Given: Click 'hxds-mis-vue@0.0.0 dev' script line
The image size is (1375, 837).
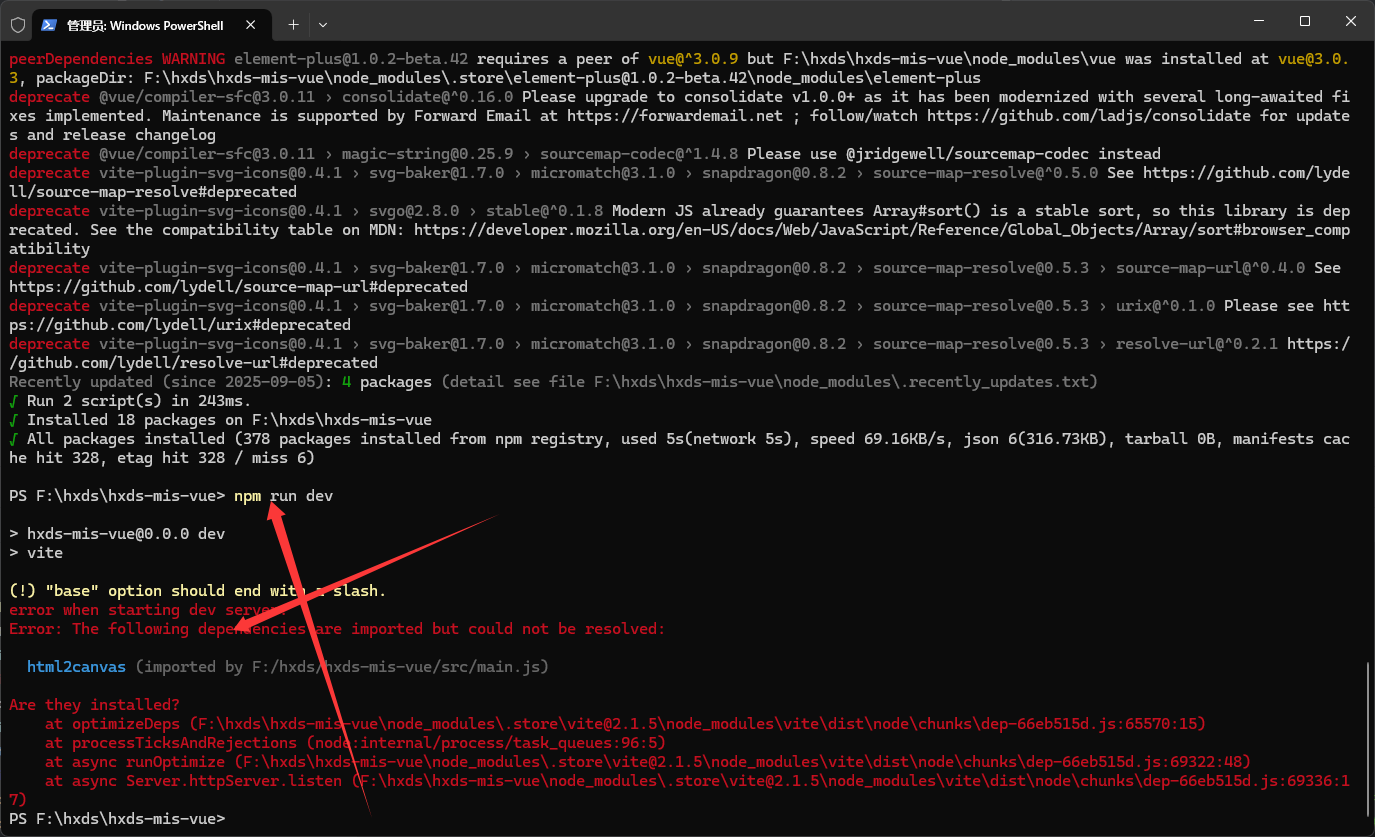Looking at the screenshot, I should [117, 534].
